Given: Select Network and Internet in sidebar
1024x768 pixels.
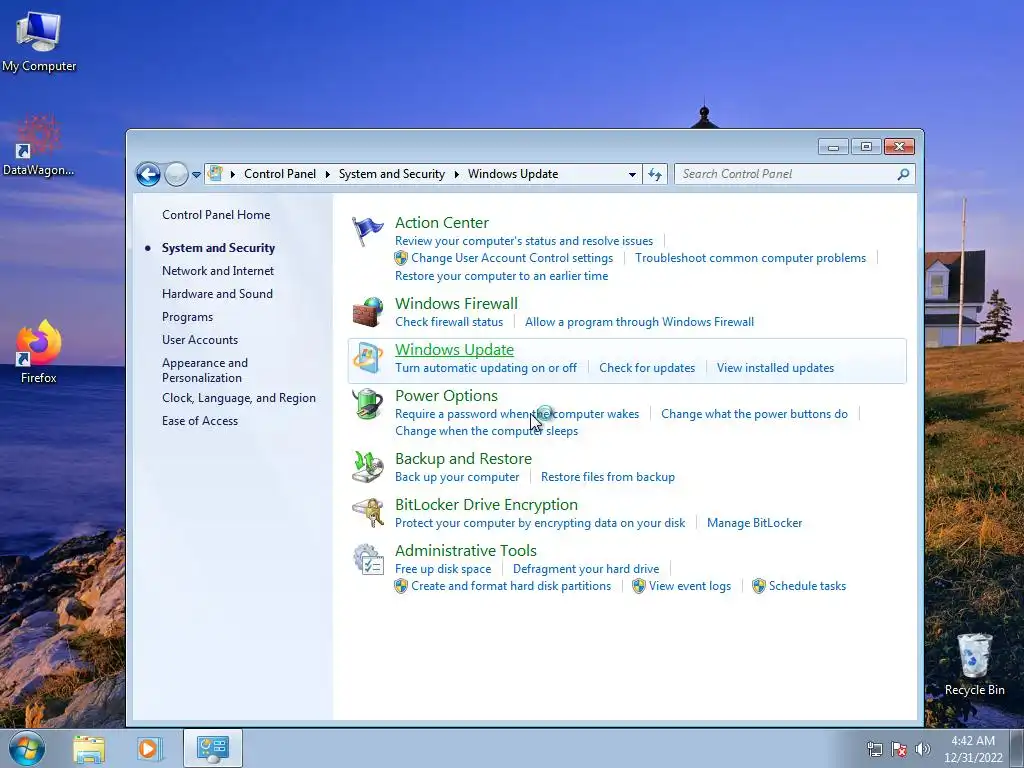Looking at the screenshot, I should [x=218, y=271].
